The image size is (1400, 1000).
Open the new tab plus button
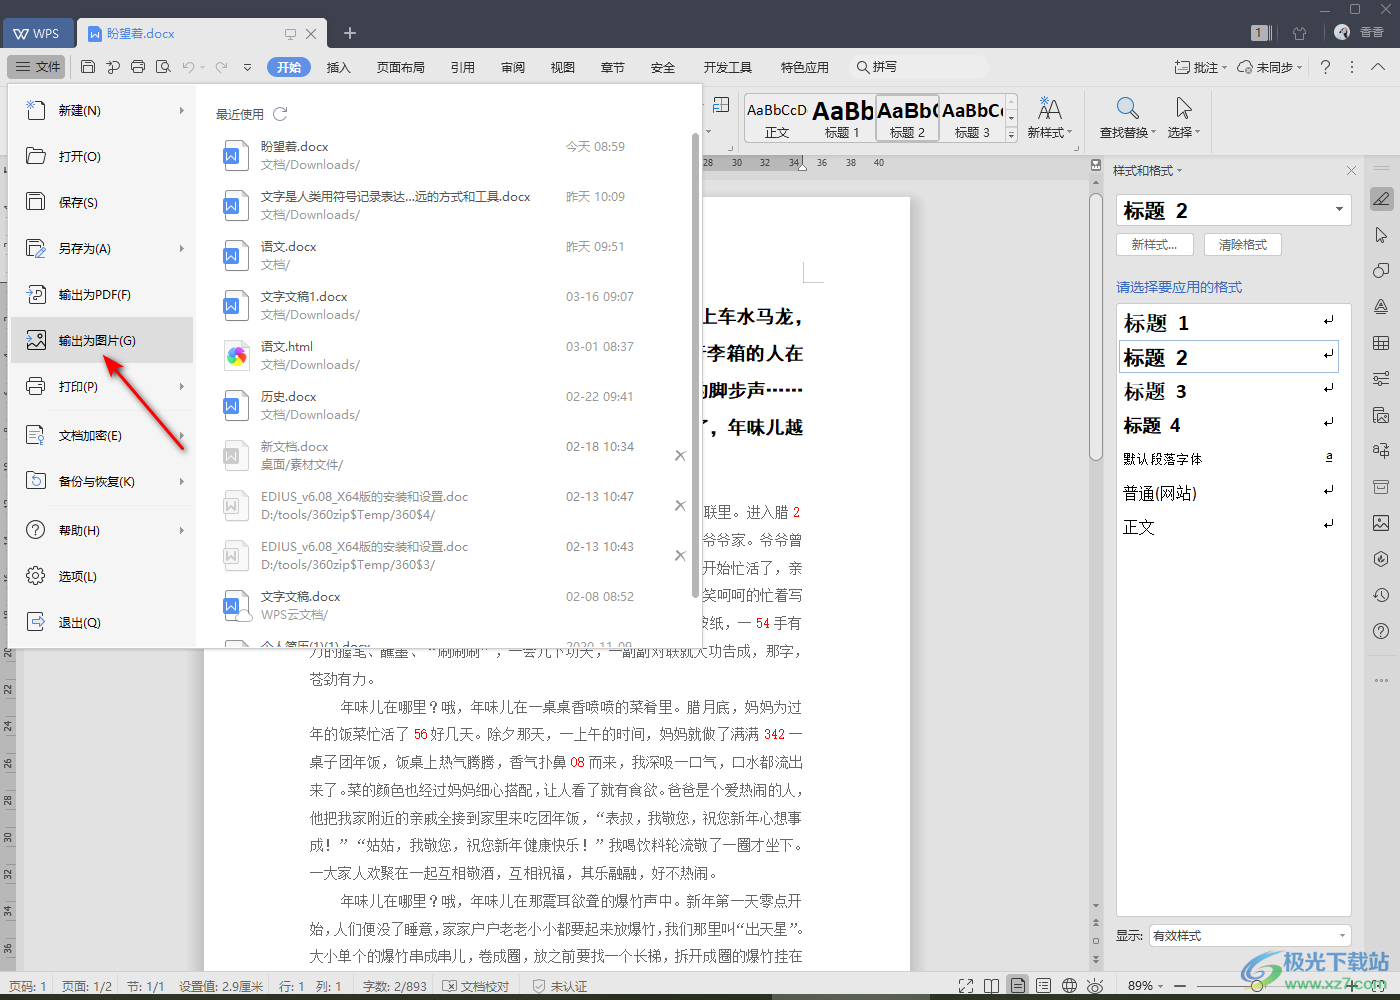pos(350,33)
